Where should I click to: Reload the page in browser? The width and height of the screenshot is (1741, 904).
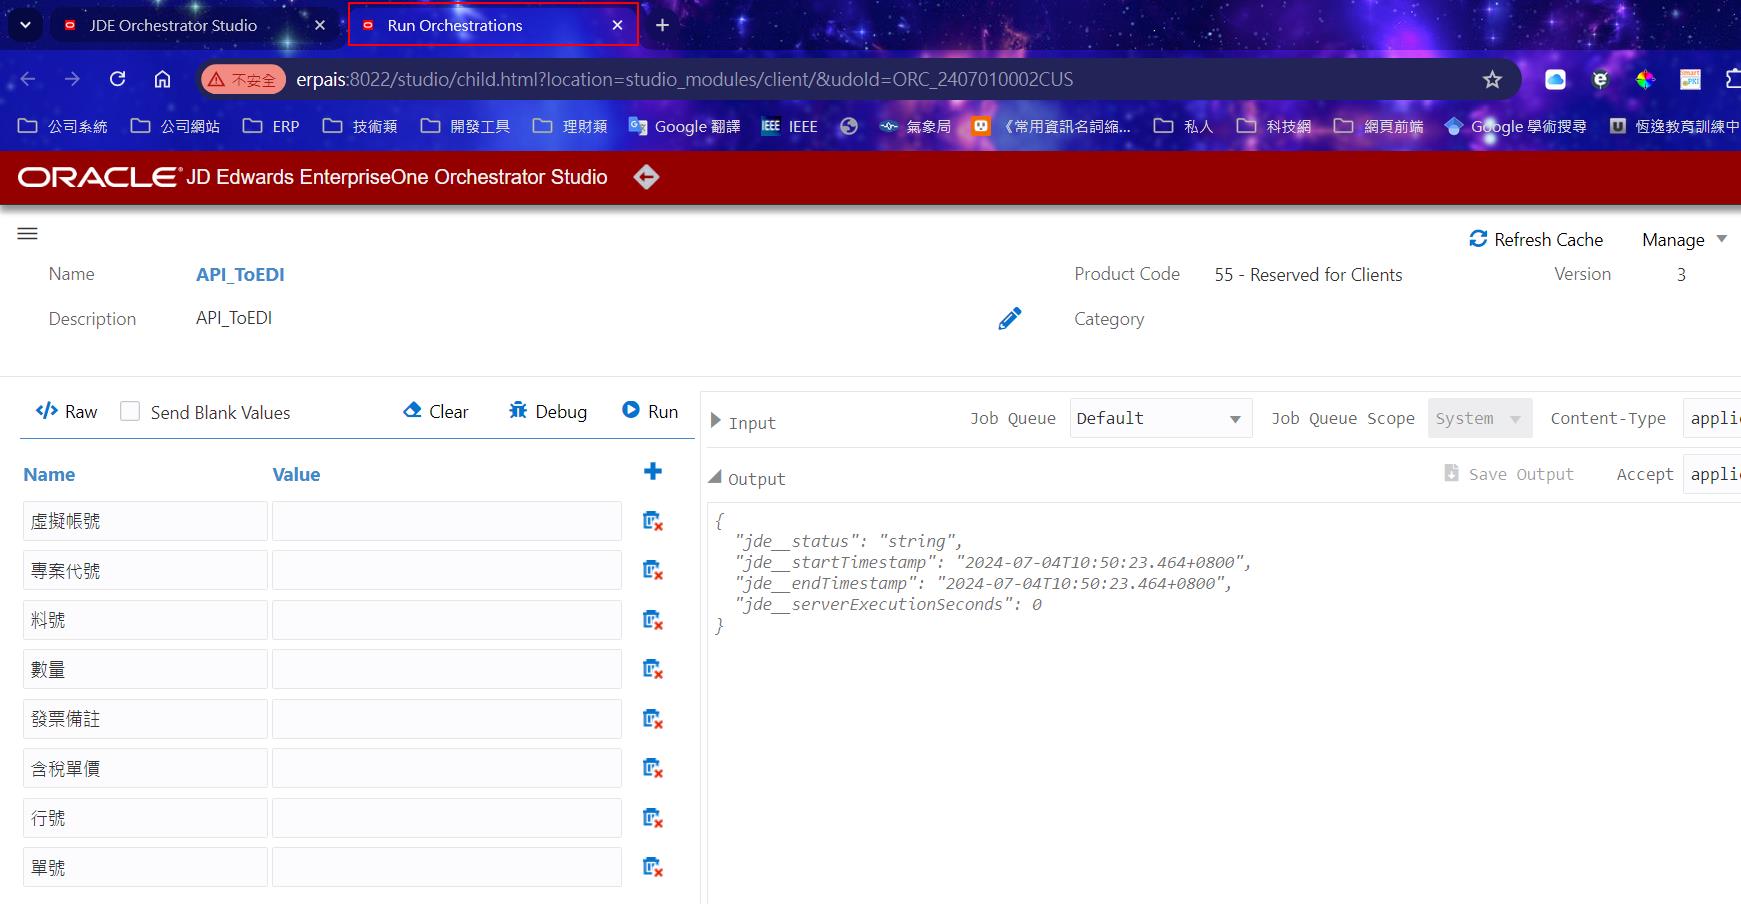[x=117, y=79]
